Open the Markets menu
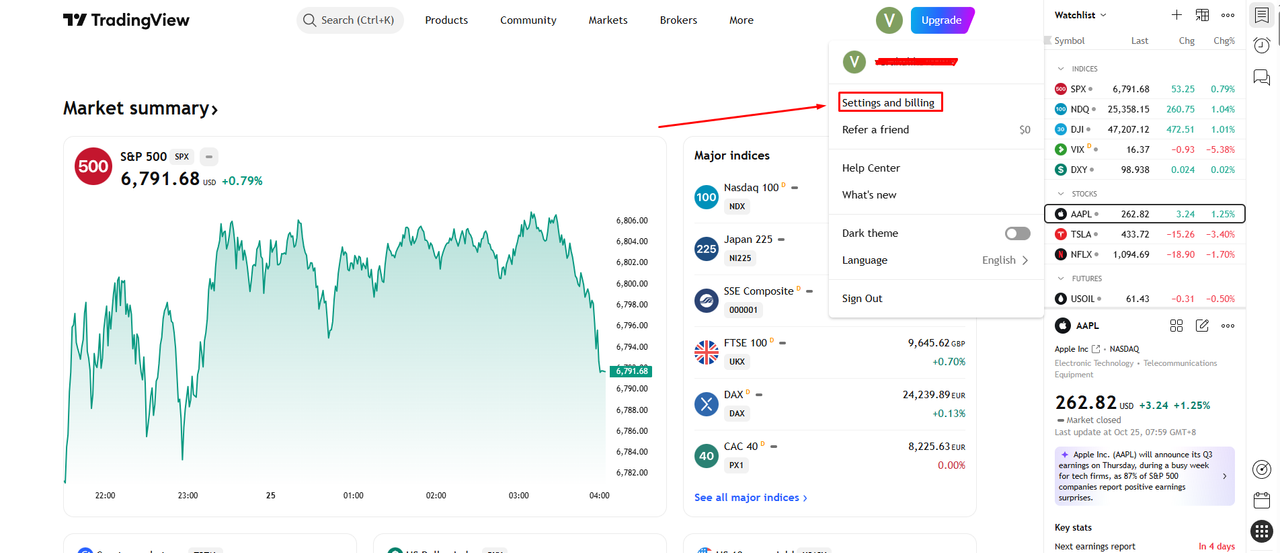 pos(608,20)
